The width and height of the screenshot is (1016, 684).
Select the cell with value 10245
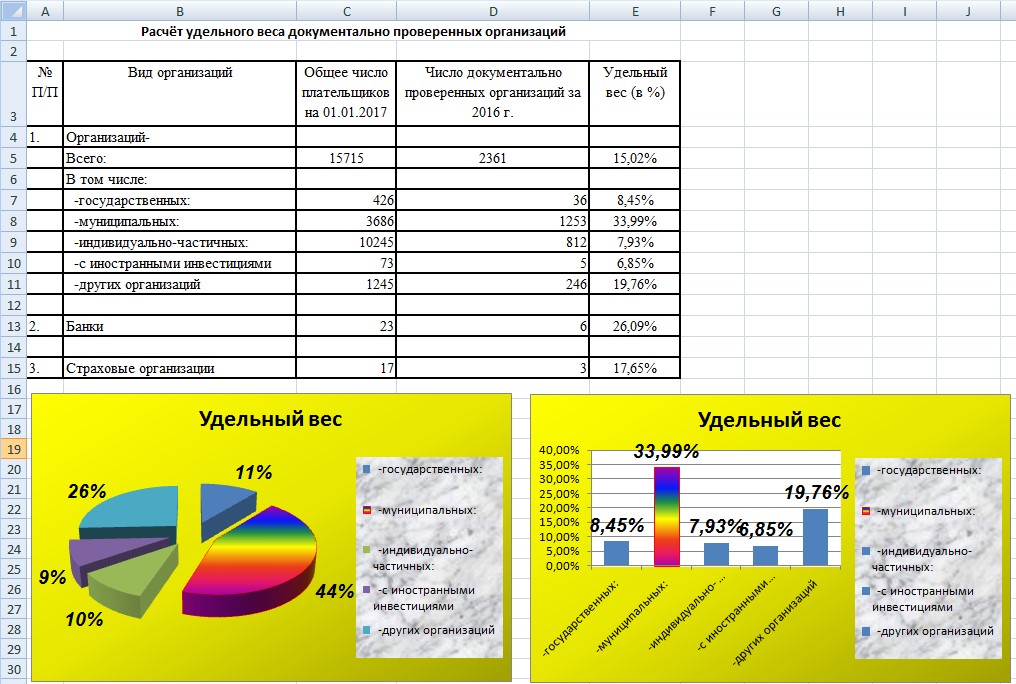tap(346, 242)
